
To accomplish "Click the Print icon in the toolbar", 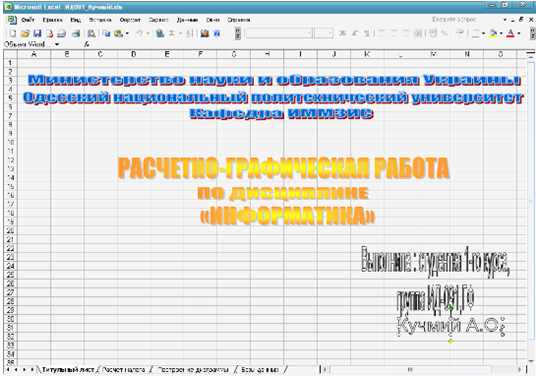I will (x=76, y=33).
